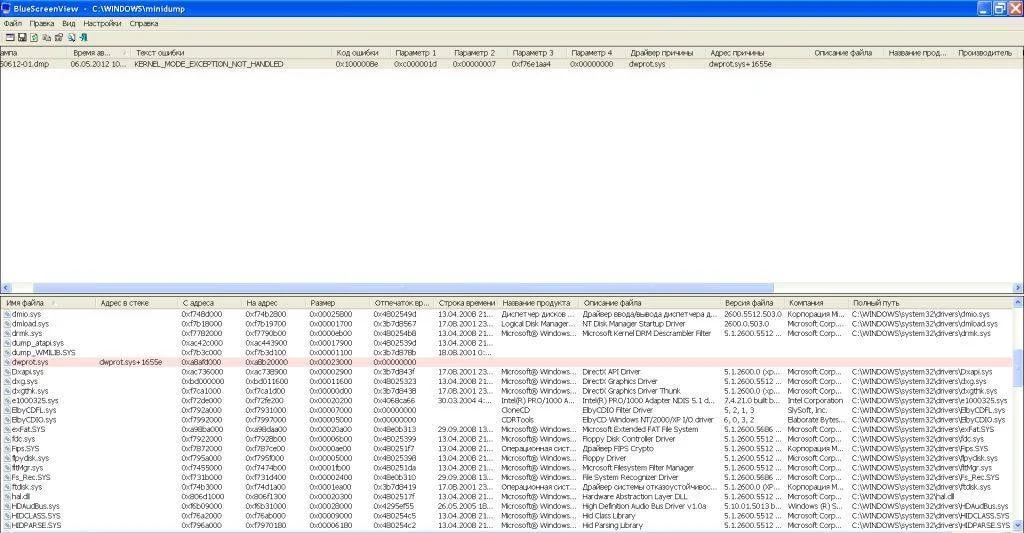
Task: Sort drivers by Имя файла column header
Action: 48,303
